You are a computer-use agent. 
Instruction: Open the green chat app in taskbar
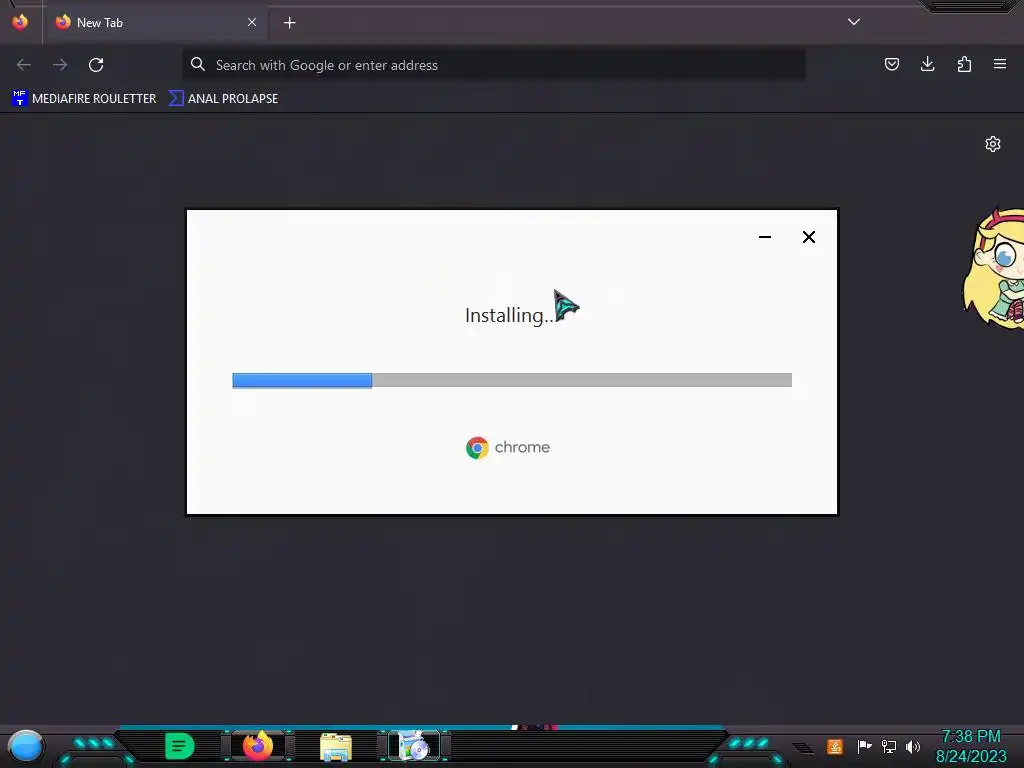[x=180, y=746]
